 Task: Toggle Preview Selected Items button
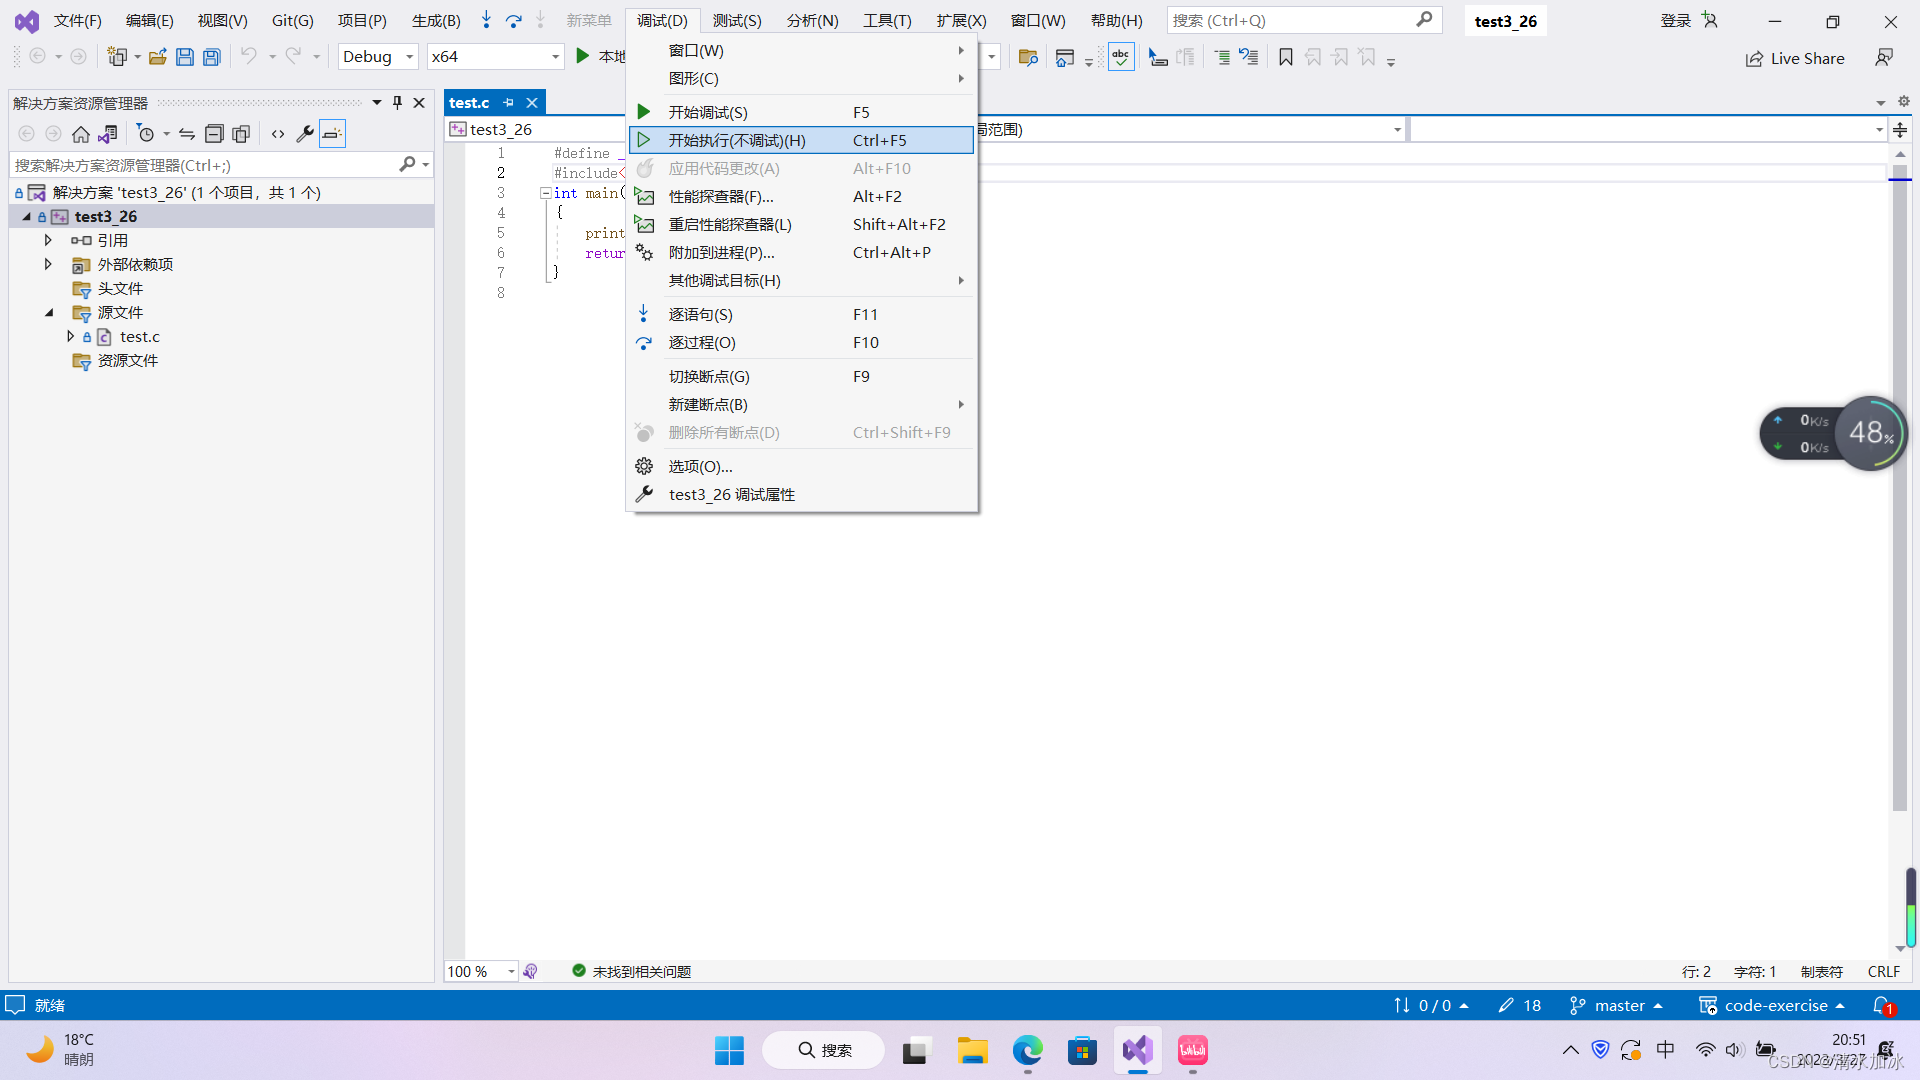[x=332, y=133]
